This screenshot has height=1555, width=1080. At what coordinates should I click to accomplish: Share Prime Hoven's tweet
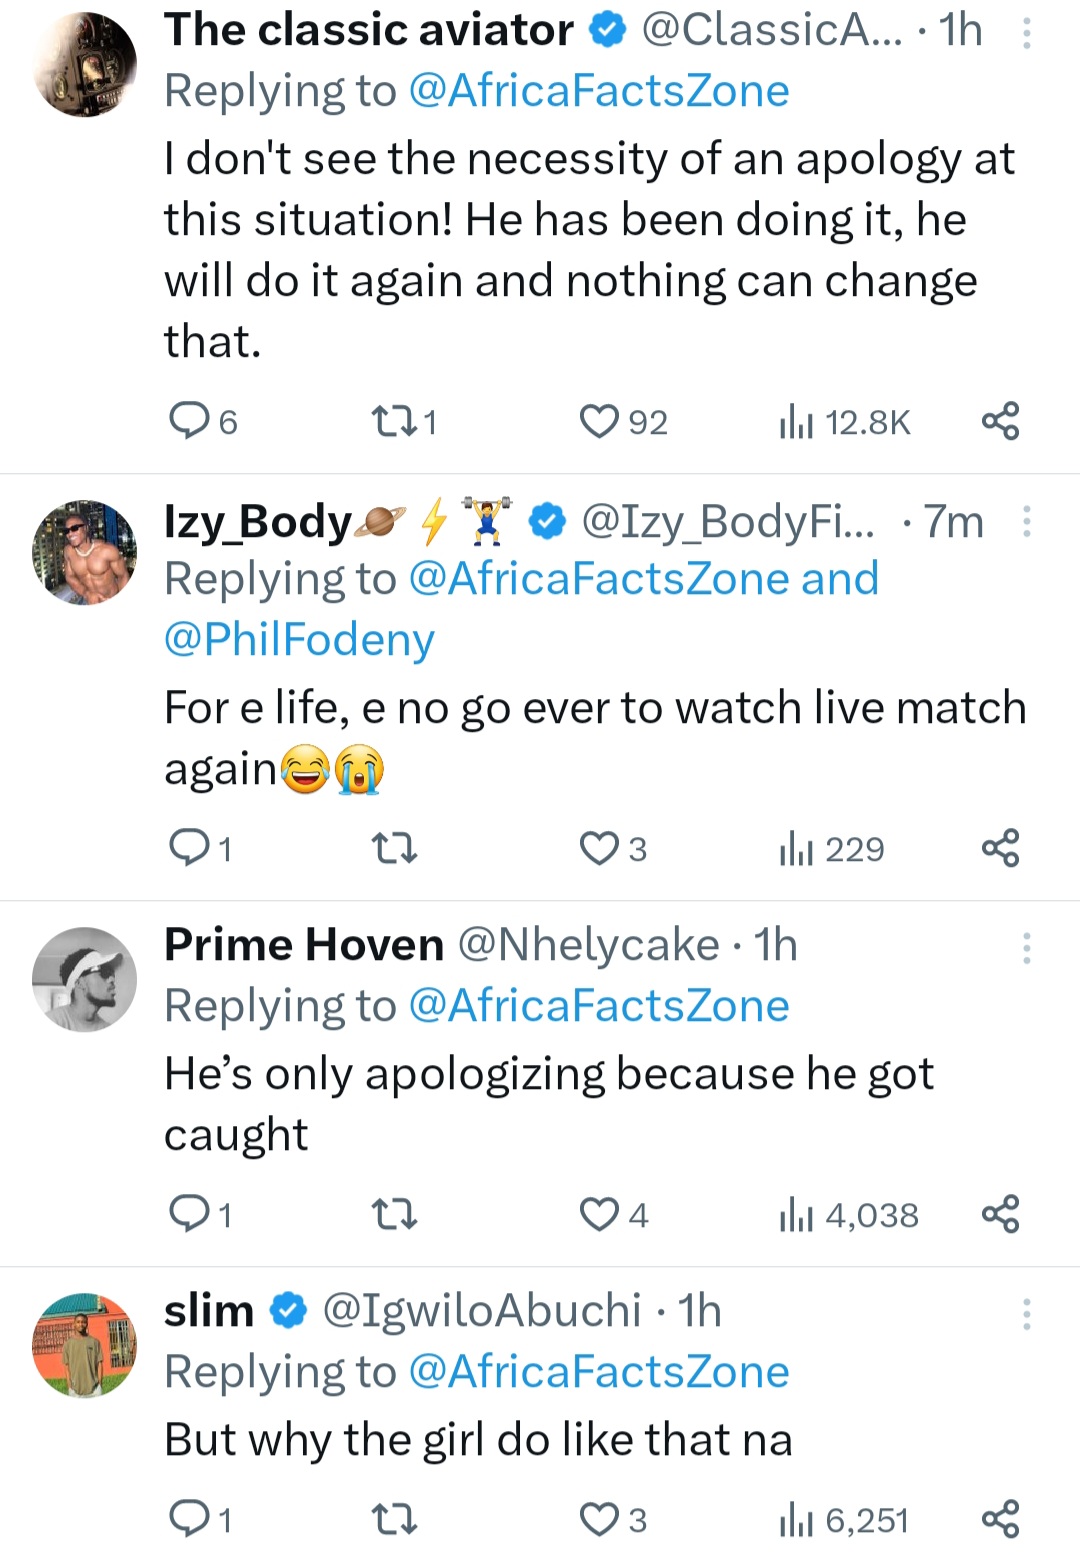1000,1214
